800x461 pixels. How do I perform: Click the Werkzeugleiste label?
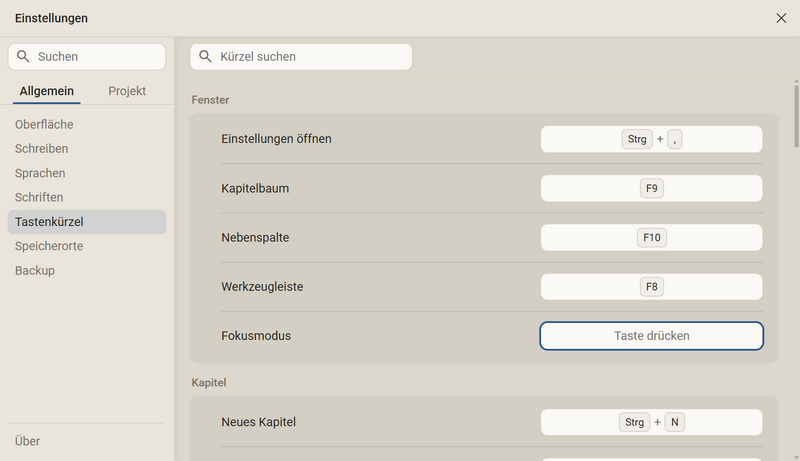click(x=262, y=287)
